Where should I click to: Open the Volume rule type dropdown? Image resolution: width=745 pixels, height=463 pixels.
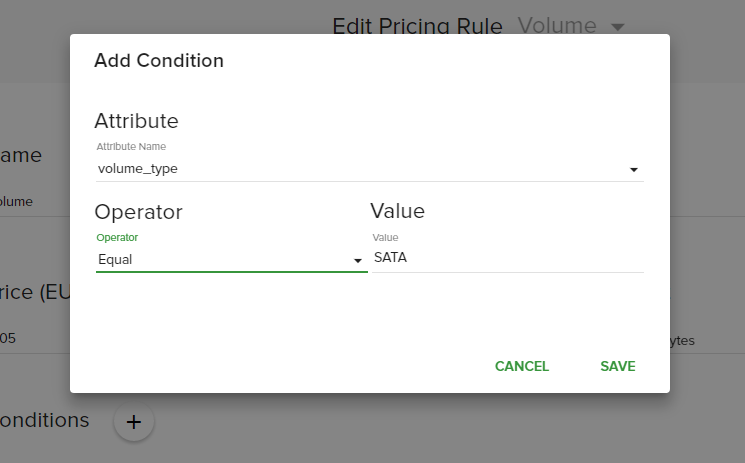click(x=571, y=26)
